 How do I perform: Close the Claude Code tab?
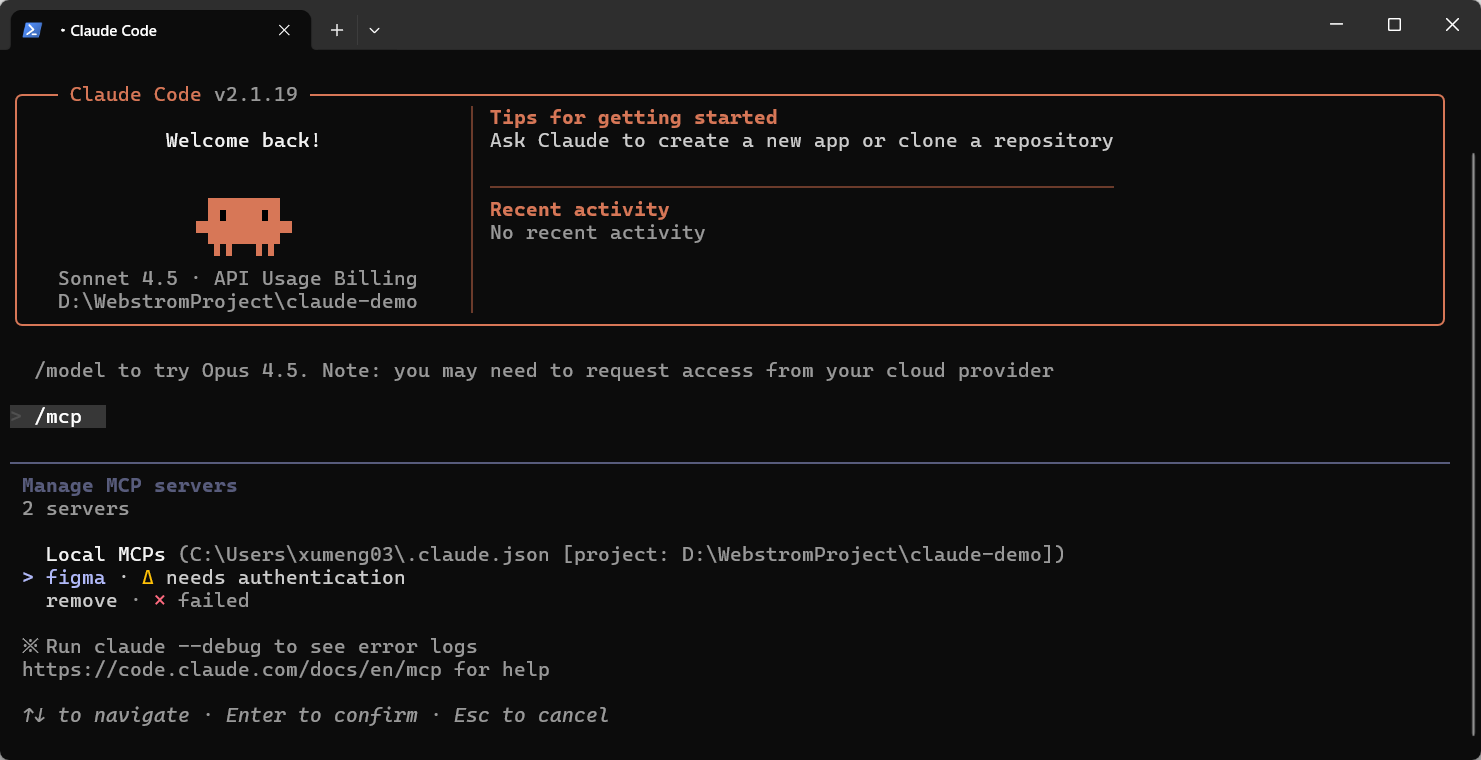coord(284,30)
